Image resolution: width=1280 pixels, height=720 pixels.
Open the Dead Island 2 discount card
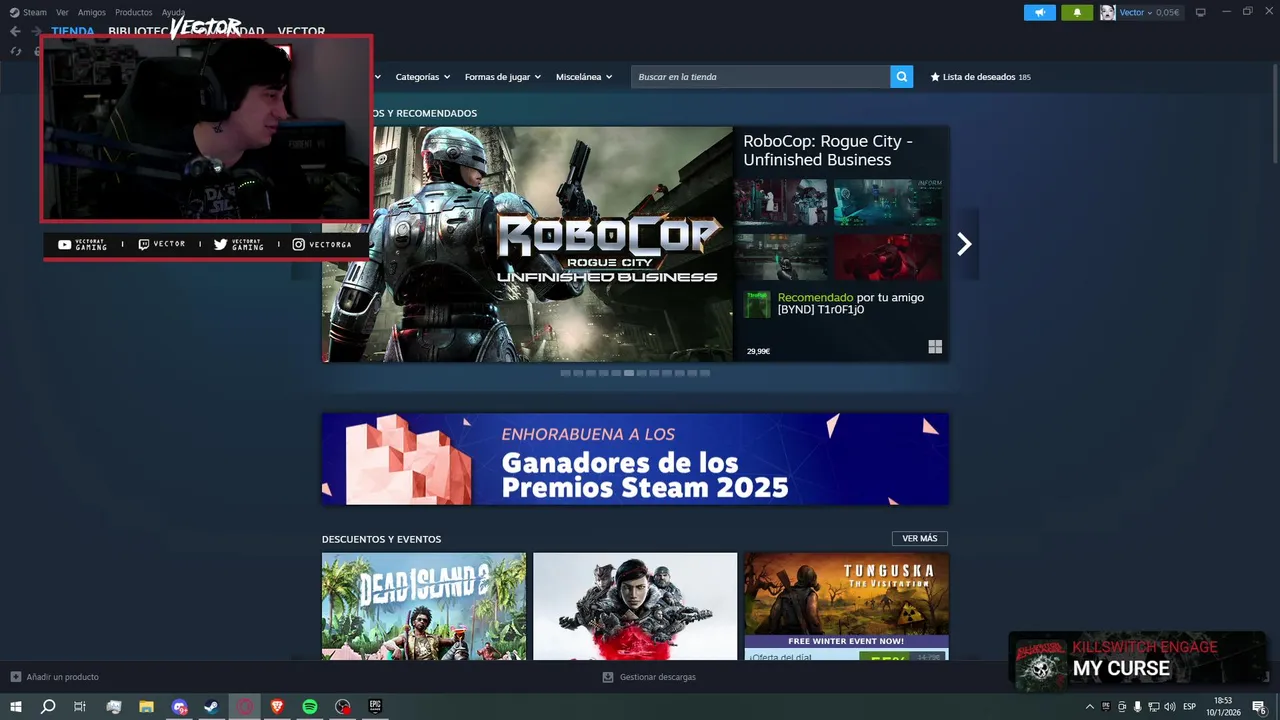tap(424, 606)
